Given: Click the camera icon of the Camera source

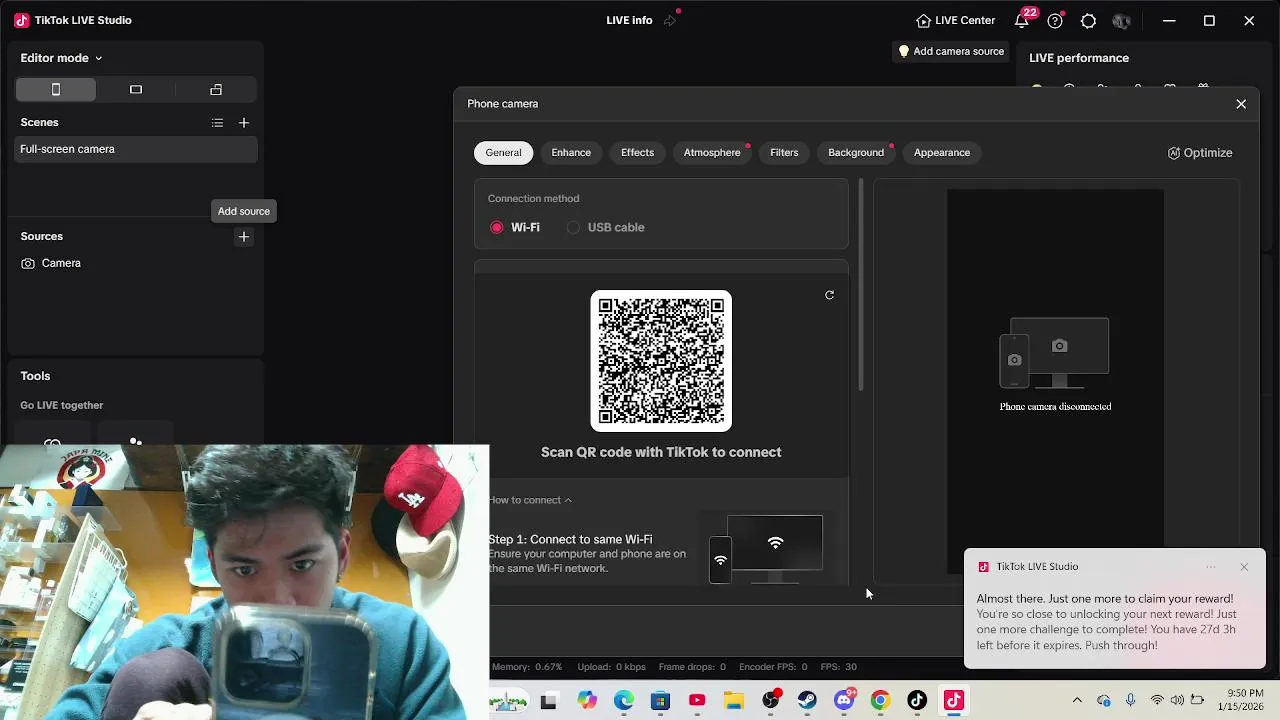Looking at the screenshot, I should (28, 263).
